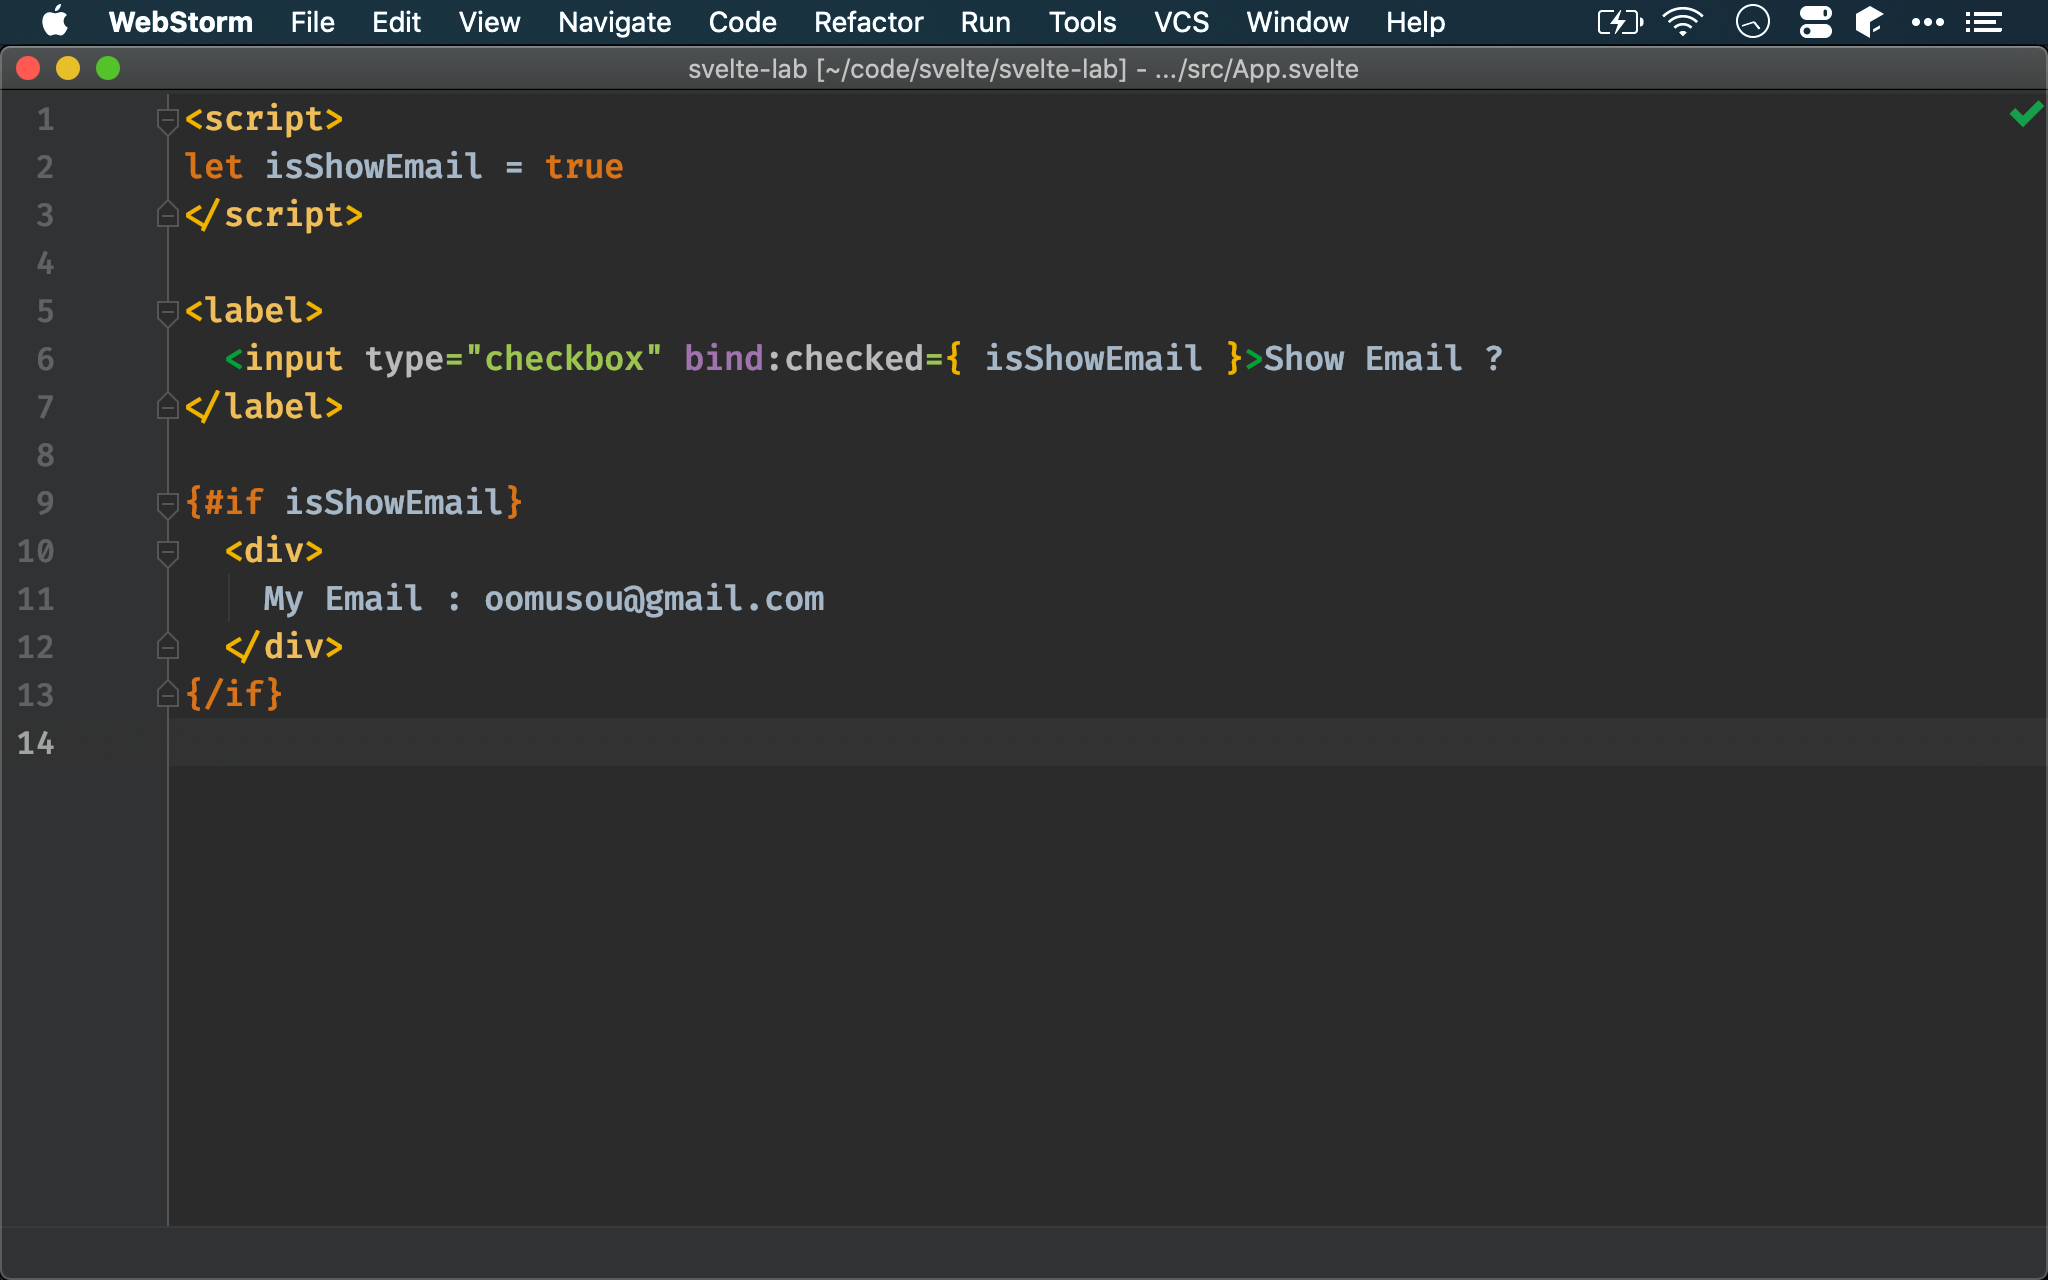
Task: Click line number 6 in the gutter
Action: click(45, 359)
